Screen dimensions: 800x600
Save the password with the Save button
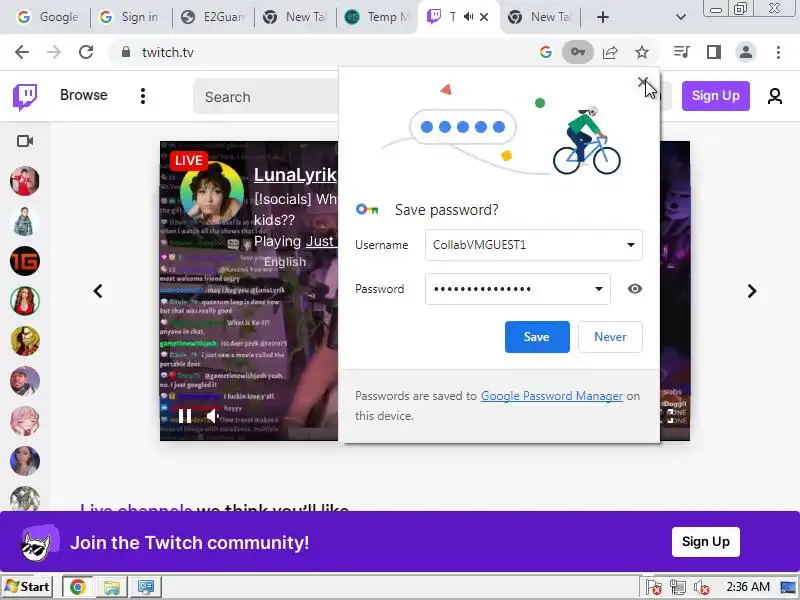tap(537, 337)
